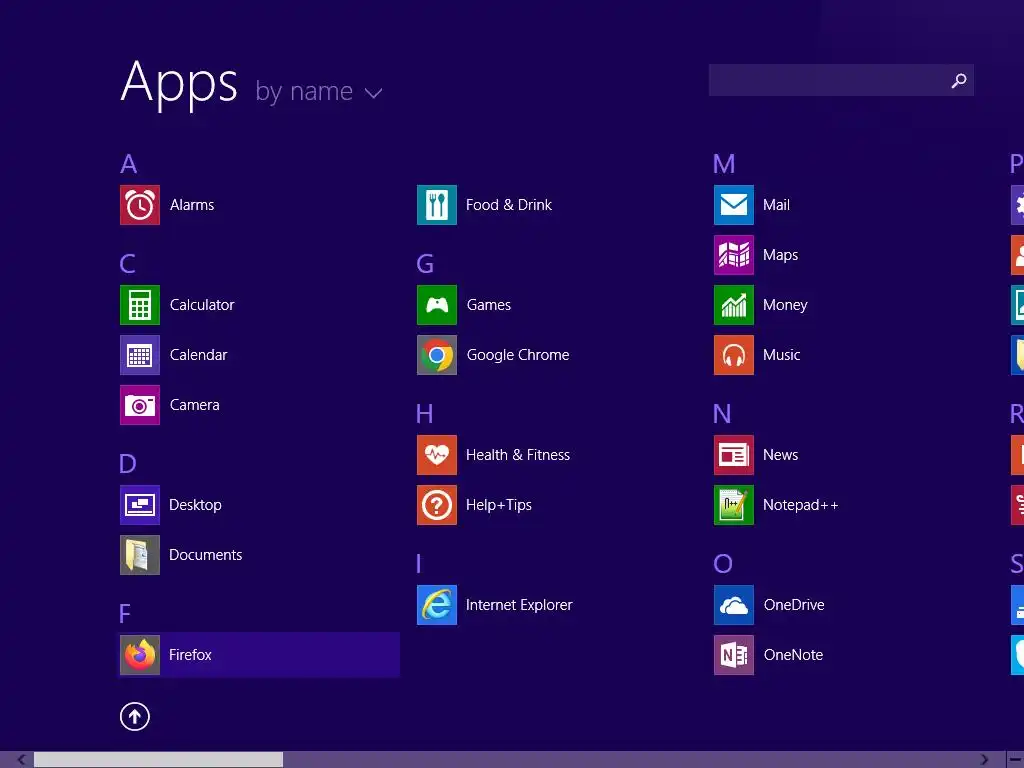Click the 'N' group letter header

722,414
